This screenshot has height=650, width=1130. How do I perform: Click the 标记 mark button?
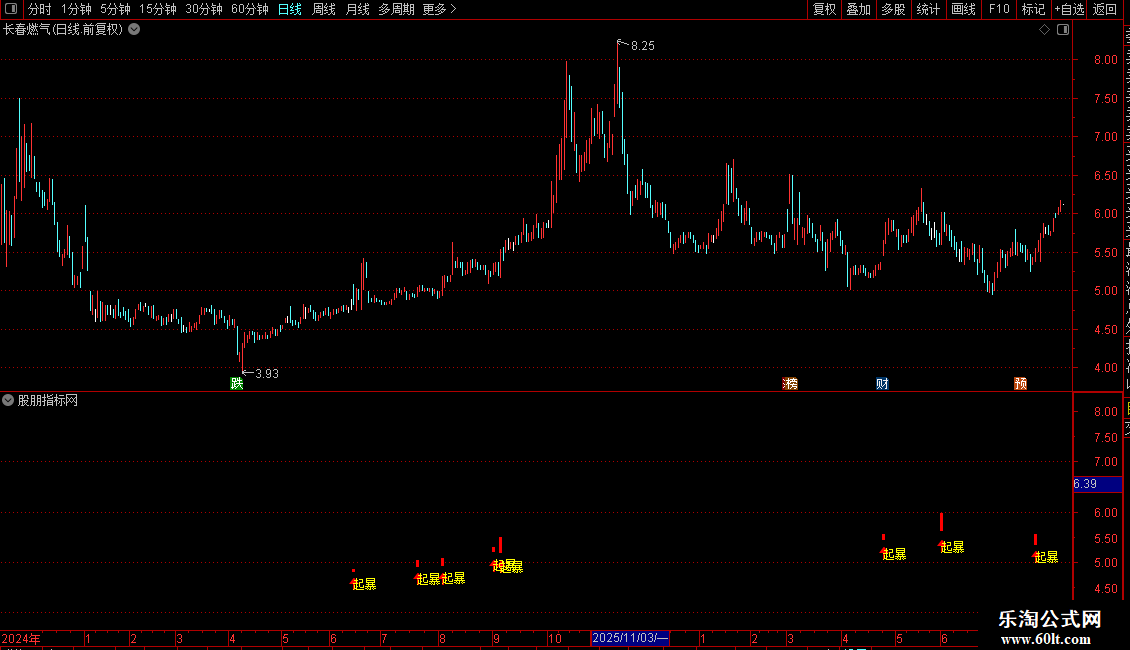click(1033, 9)
